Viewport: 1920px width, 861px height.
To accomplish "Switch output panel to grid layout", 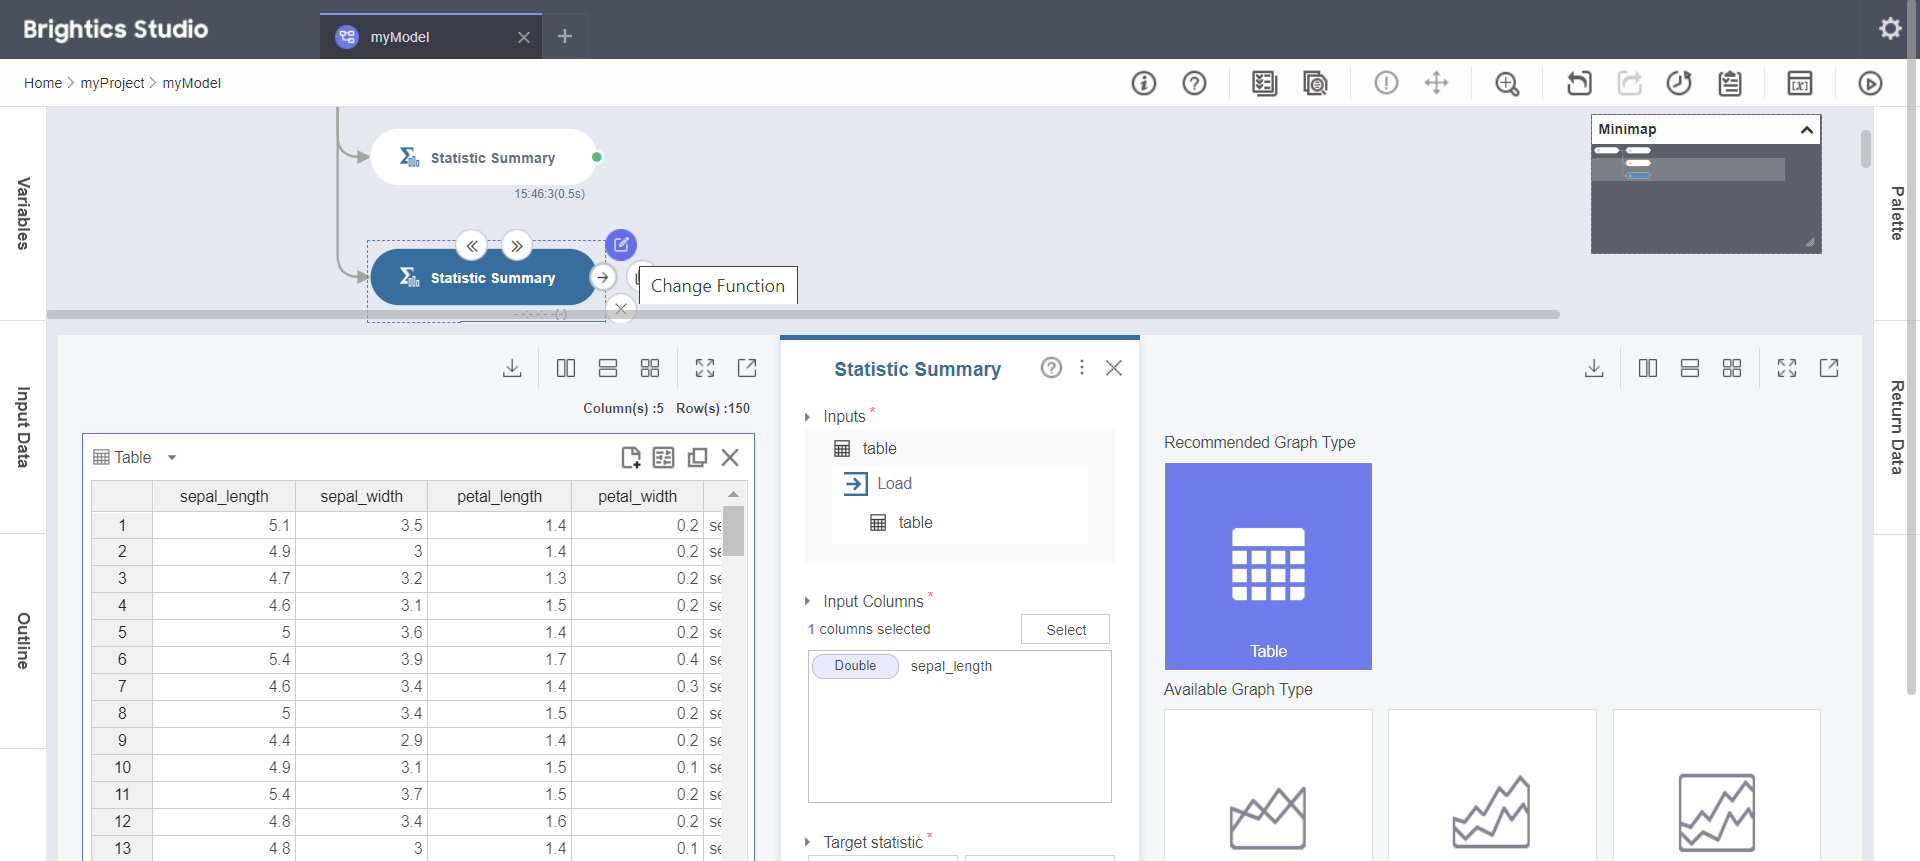I will click(1732, 368).
